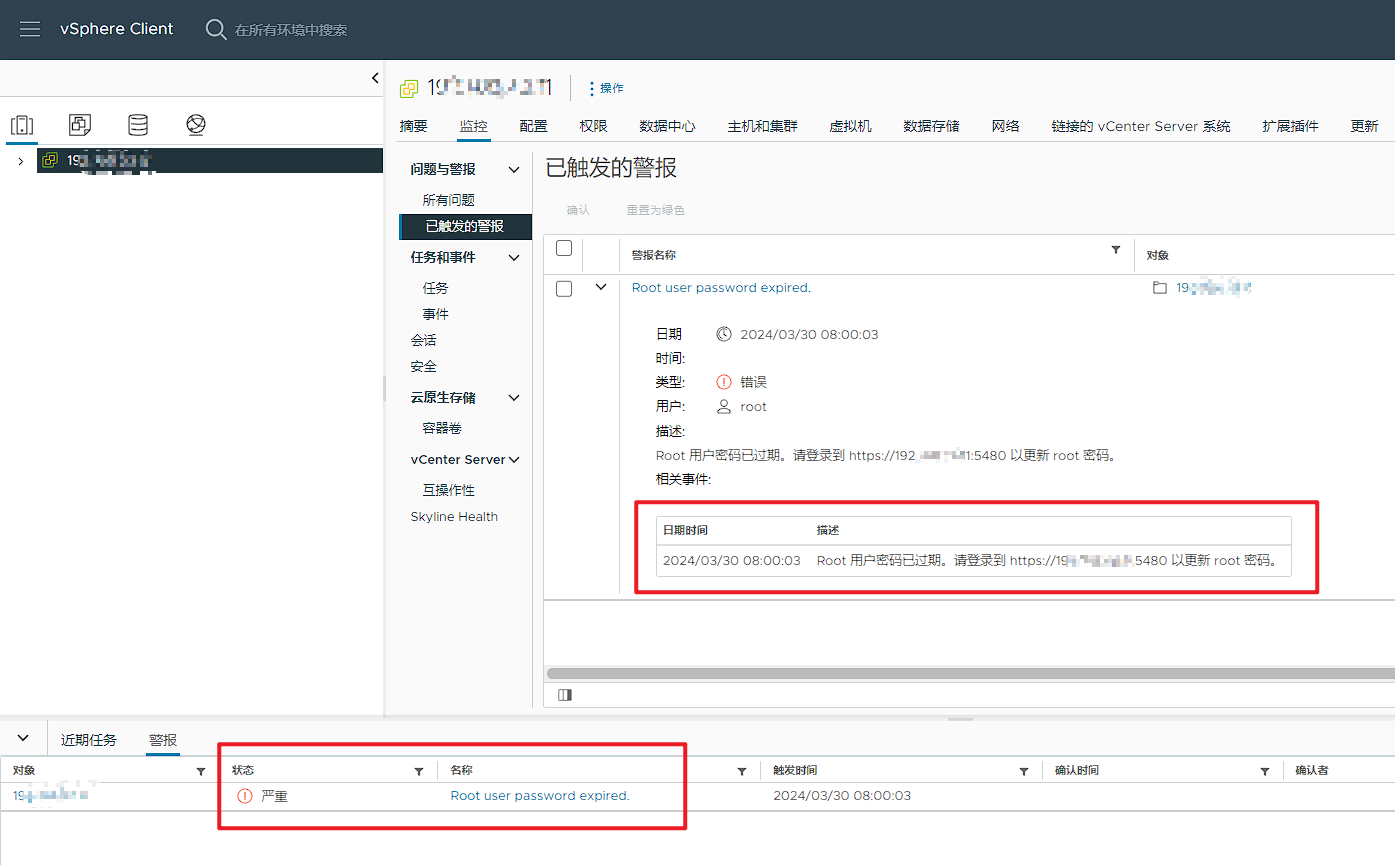
Task: Filter the bottom 名称 column
Action: 742,771
